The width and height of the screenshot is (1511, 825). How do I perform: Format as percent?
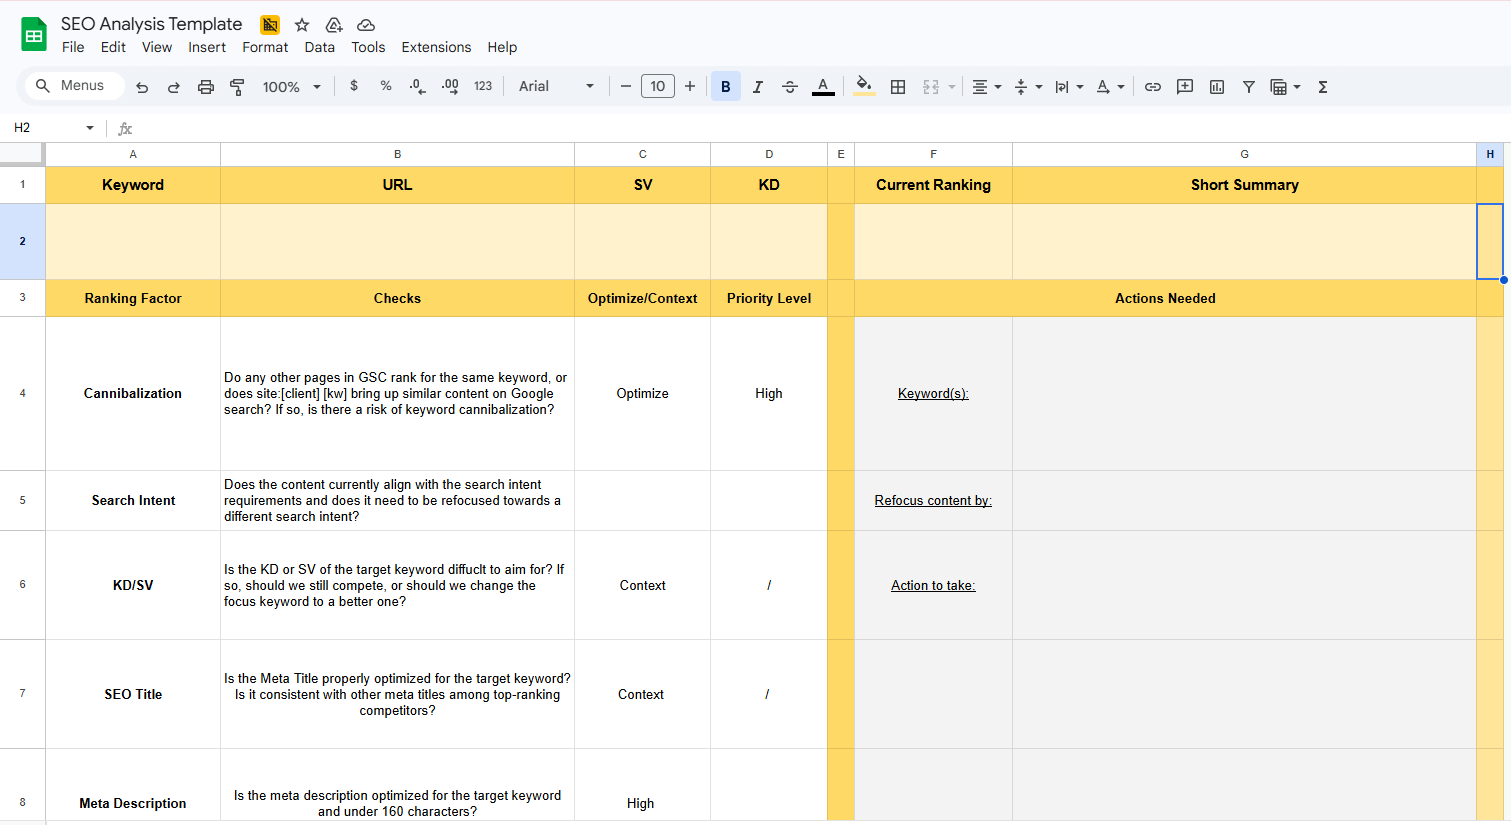(x=386, y=86)
